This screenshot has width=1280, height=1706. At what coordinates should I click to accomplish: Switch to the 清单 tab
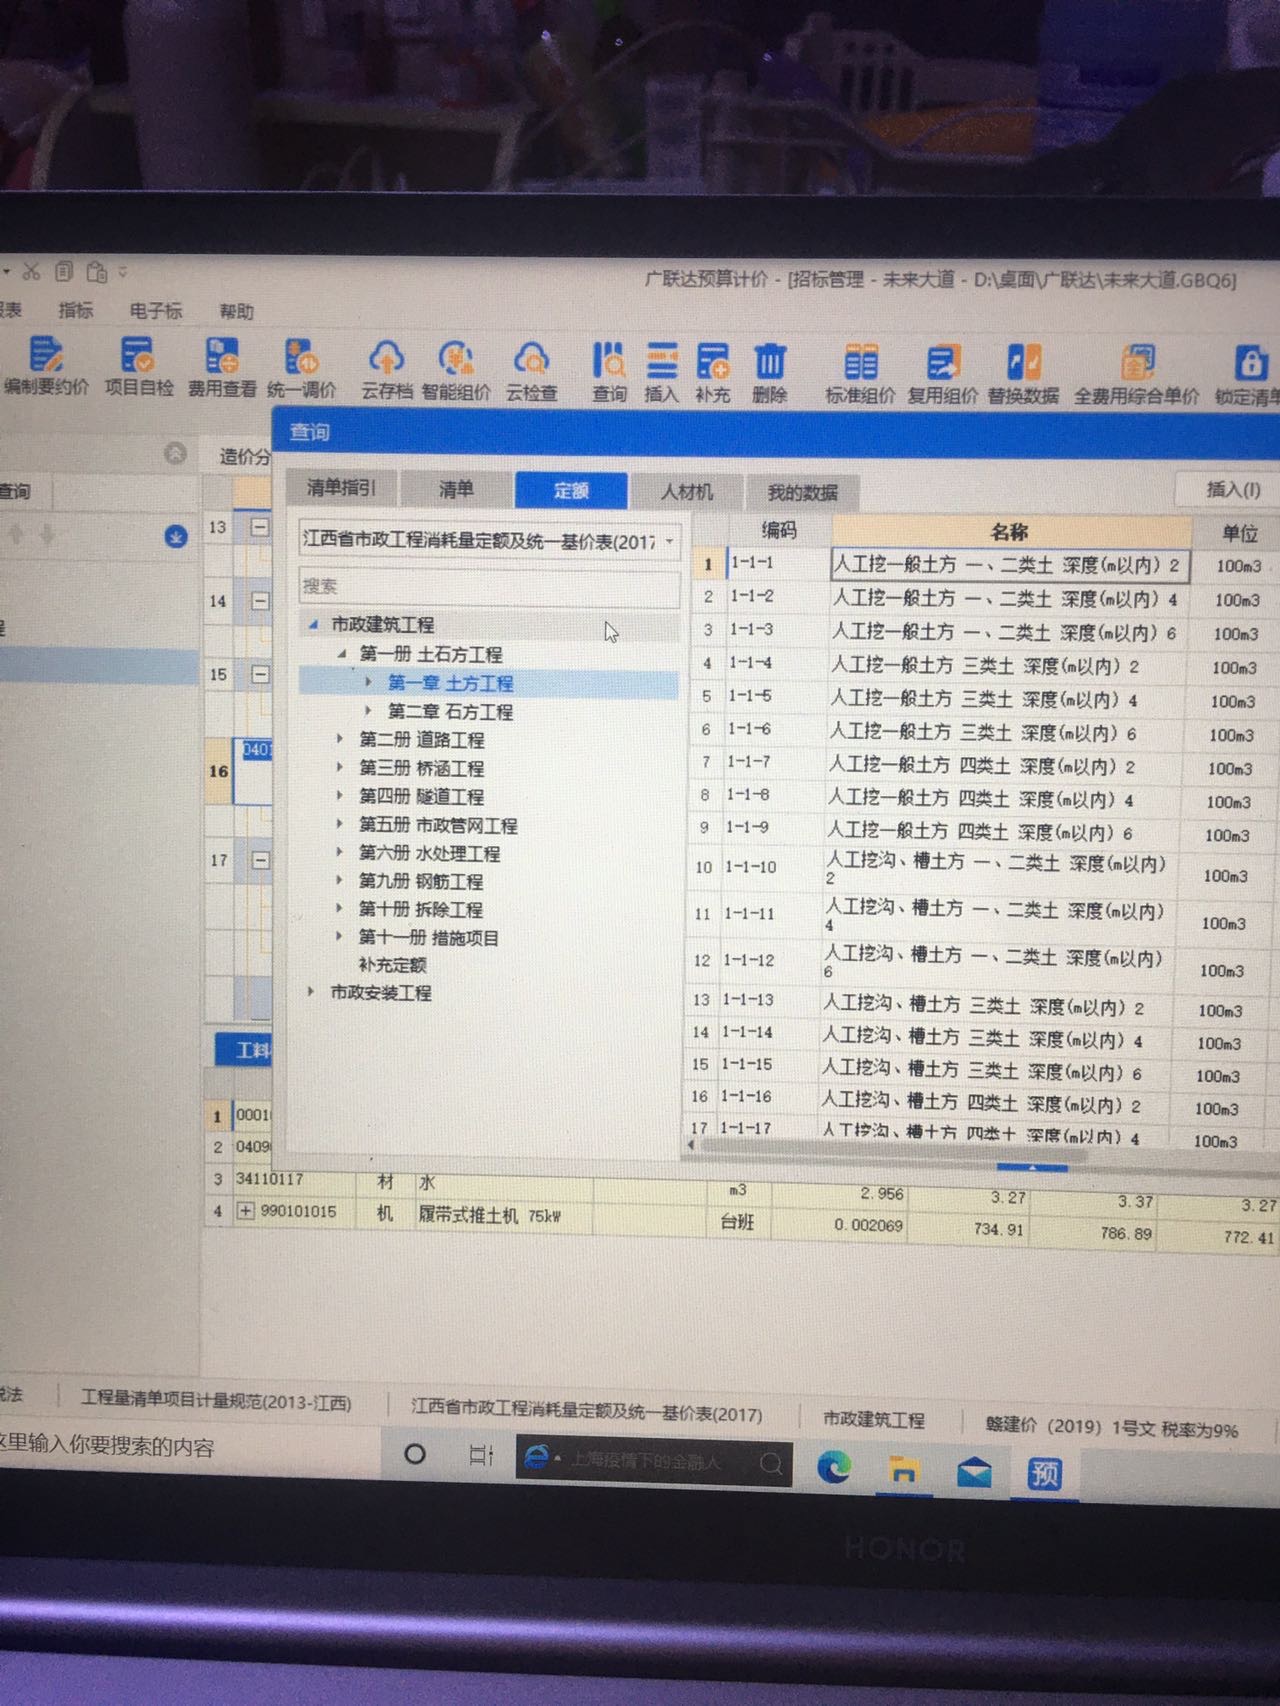point(456,488)
